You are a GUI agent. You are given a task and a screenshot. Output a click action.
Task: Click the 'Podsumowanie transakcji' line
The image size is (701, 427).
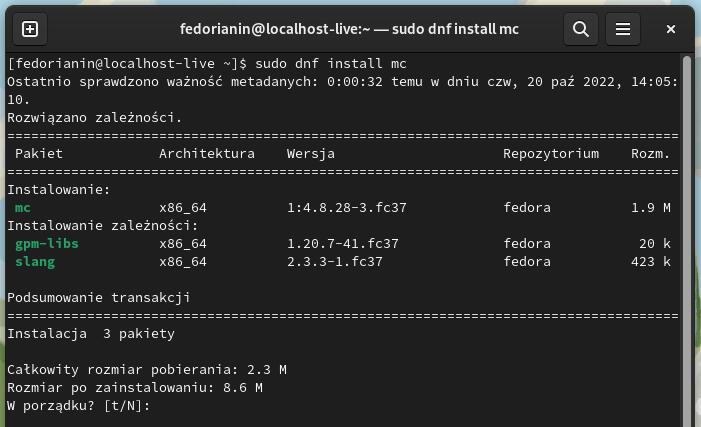[x=99, y=298]
